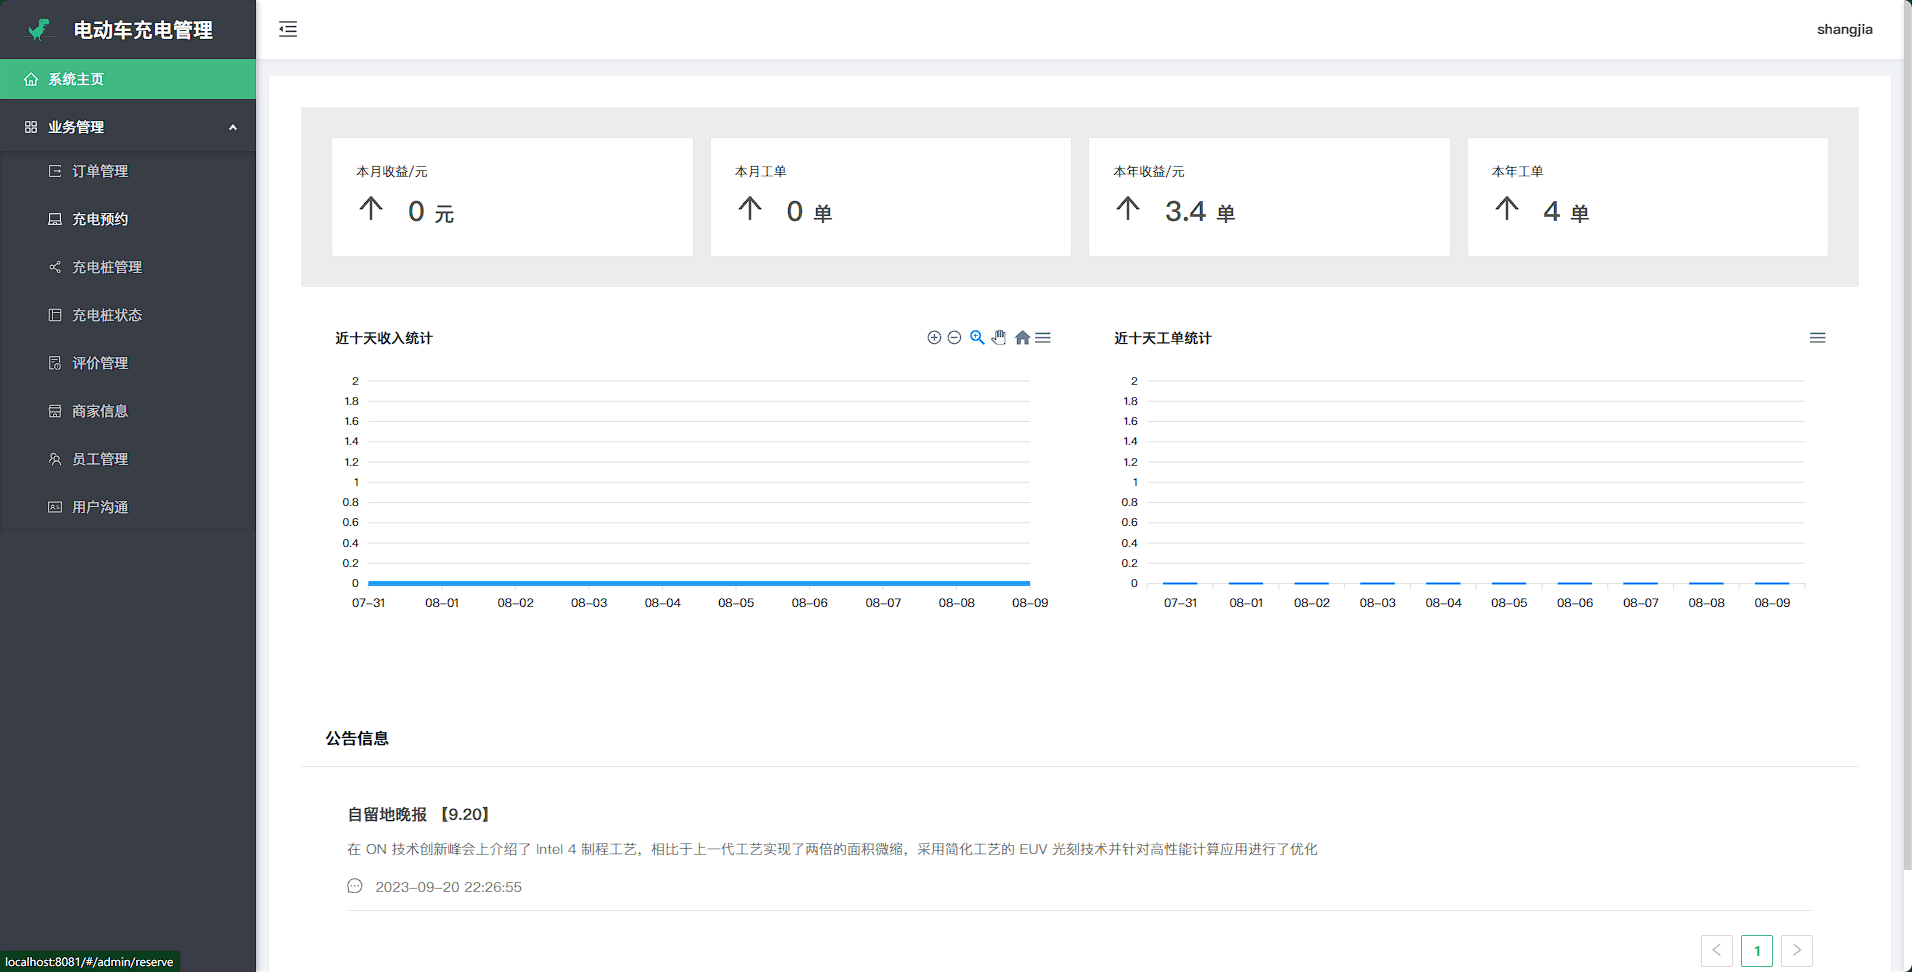Click zoom in icon on income chart
The height and width of the screenshot is (972, 1912).
934,338
